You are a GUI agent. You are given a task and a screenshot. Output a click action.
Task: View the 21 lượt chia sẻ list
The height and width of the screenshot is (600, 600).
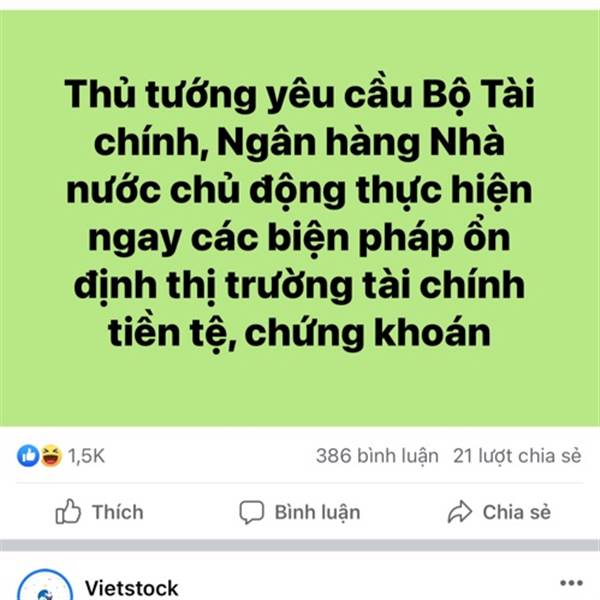pos(517,456)
